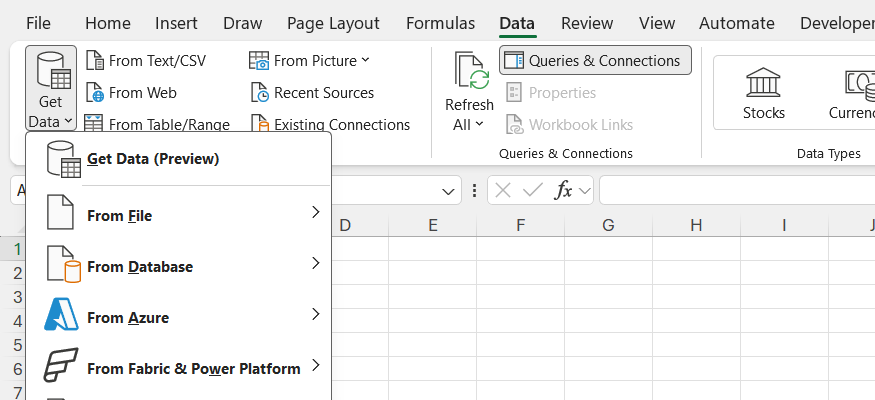The image size is (875, 400).
Task: Click the From File chevron arrow
Action: (x=316, y=212)
